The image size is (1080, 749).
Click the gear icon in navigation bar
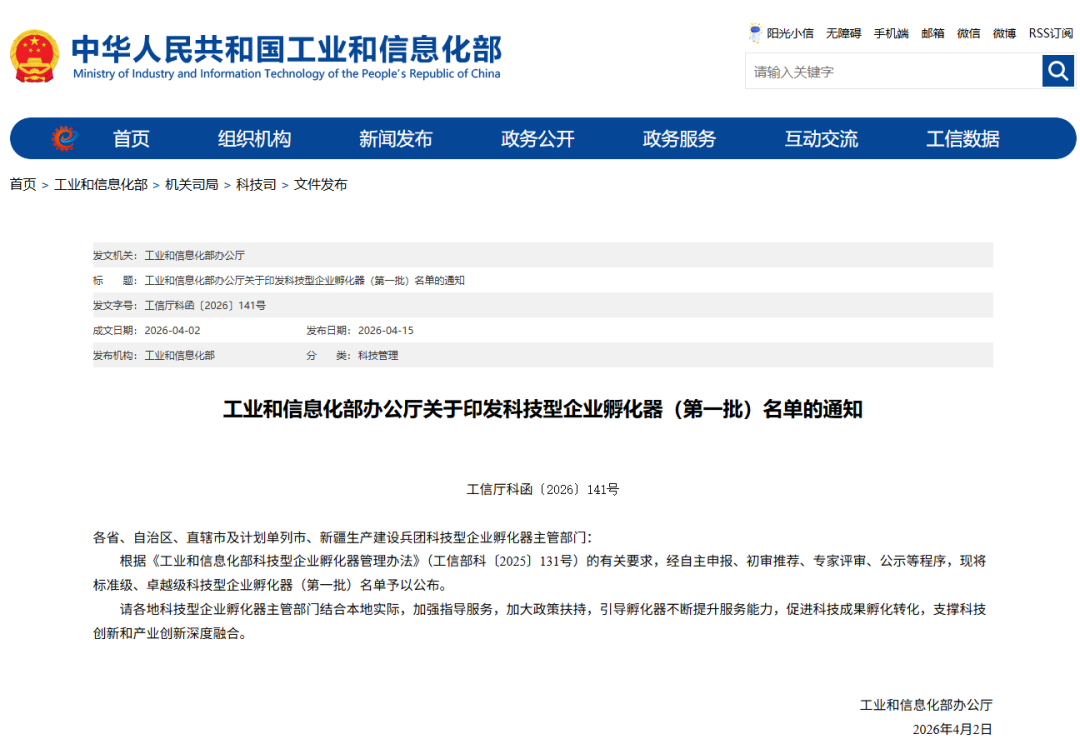(x=64, y=138)
